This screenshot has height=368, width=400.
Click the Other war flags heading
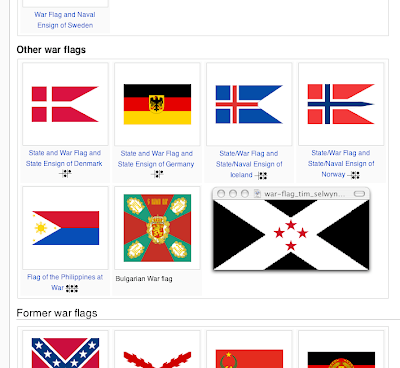point(51,50)
